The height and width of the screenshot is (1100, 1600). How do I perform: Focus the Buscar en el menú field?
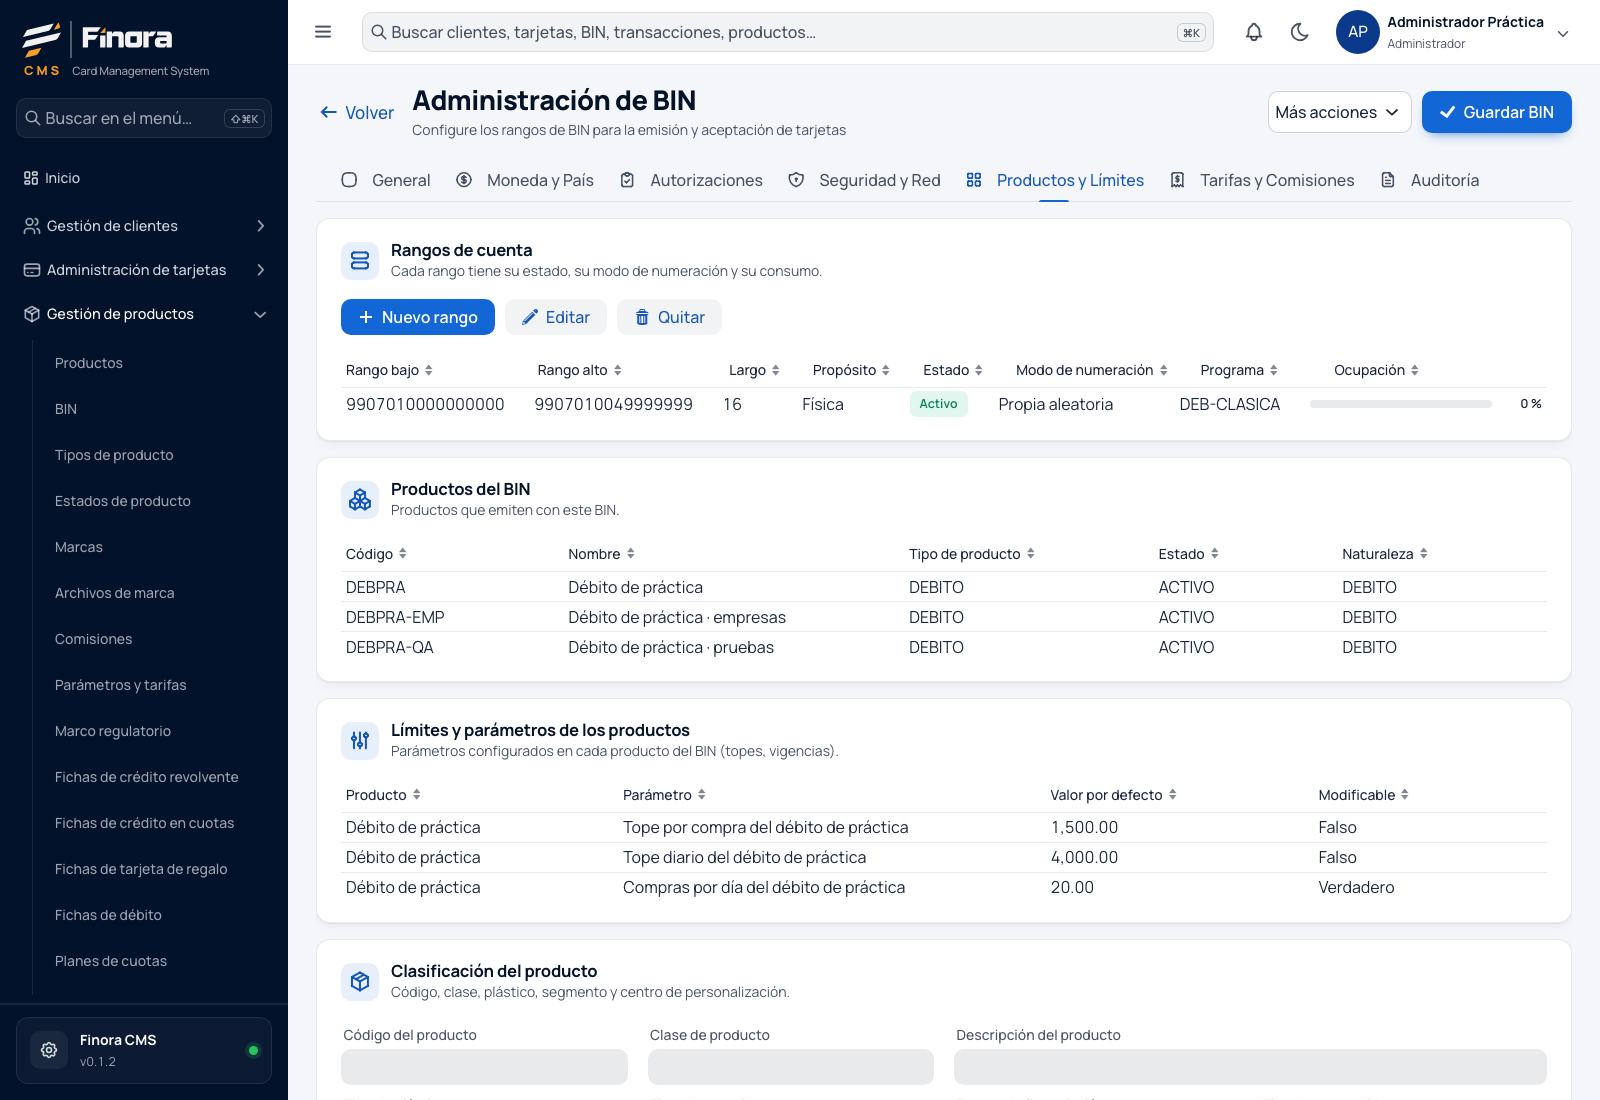click(x=144, y=118)
